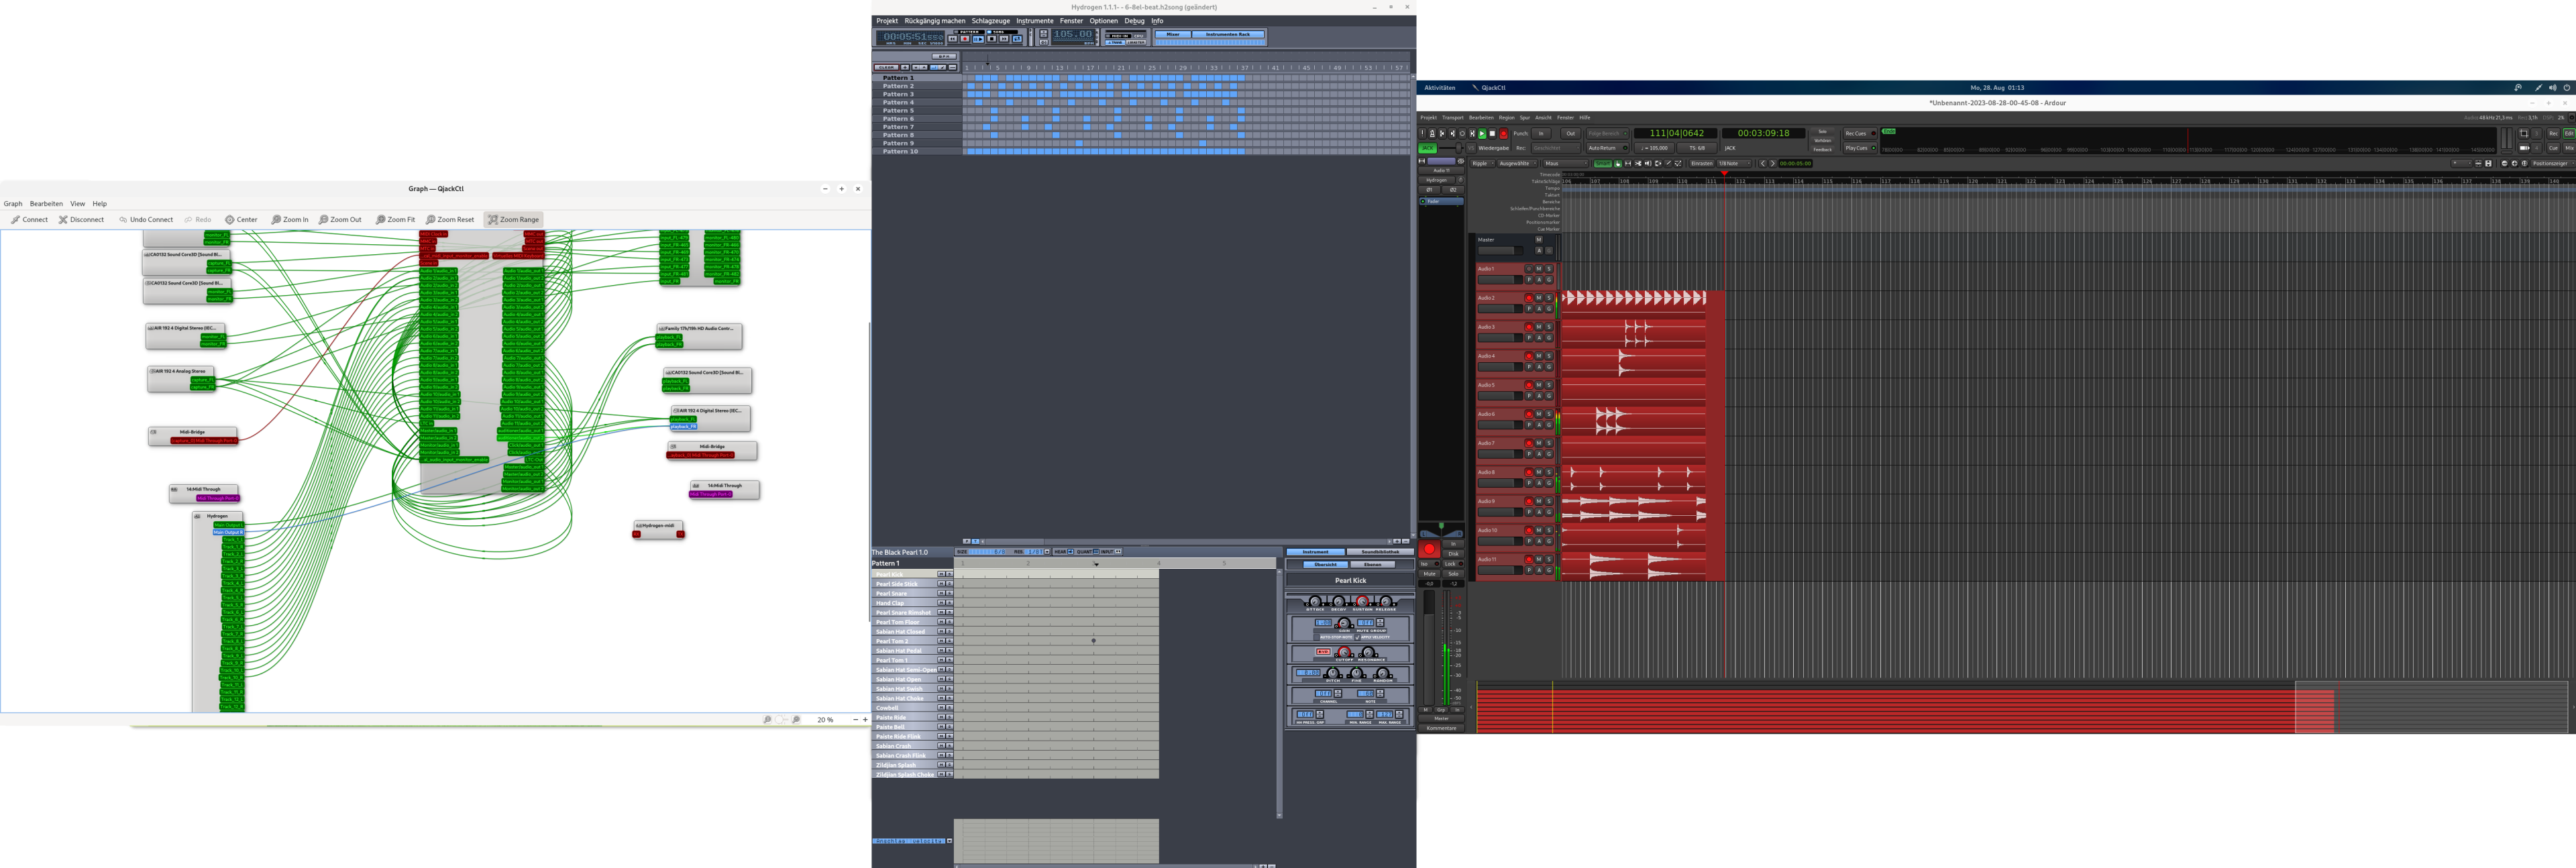Screen dimensions: 2576x868
Task: Open the Maus edit point dropdown
Action: coord(1566,164)
